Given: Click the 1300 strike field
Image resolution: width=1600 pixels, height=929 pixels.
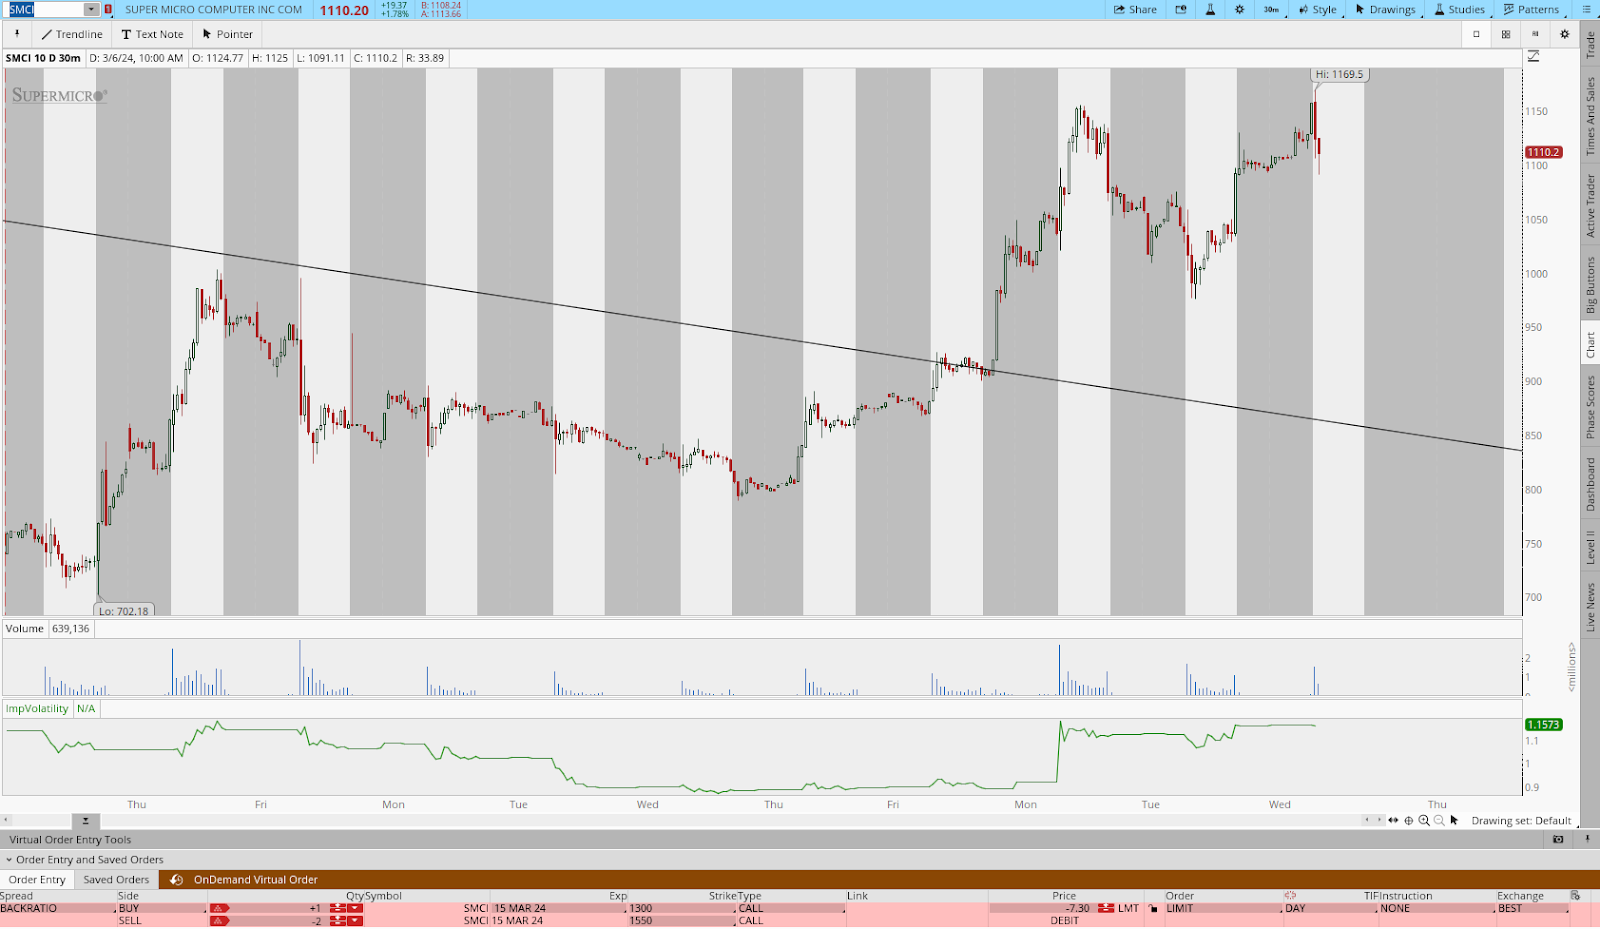Looking at the screenshot, I should point(681,909).
